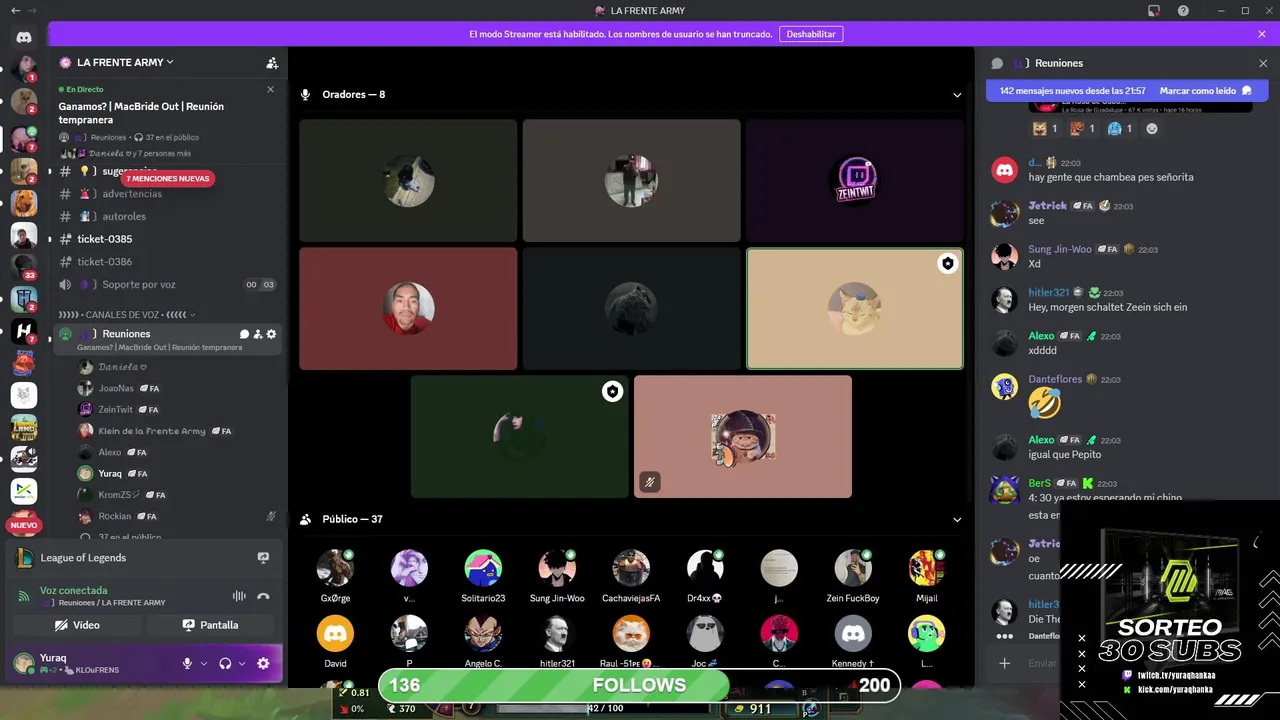Image resolution: width=1280 pixels, height=720 pixels.
Task: Add a reaction with smiley icon
Action: (x=1152, y=129)
